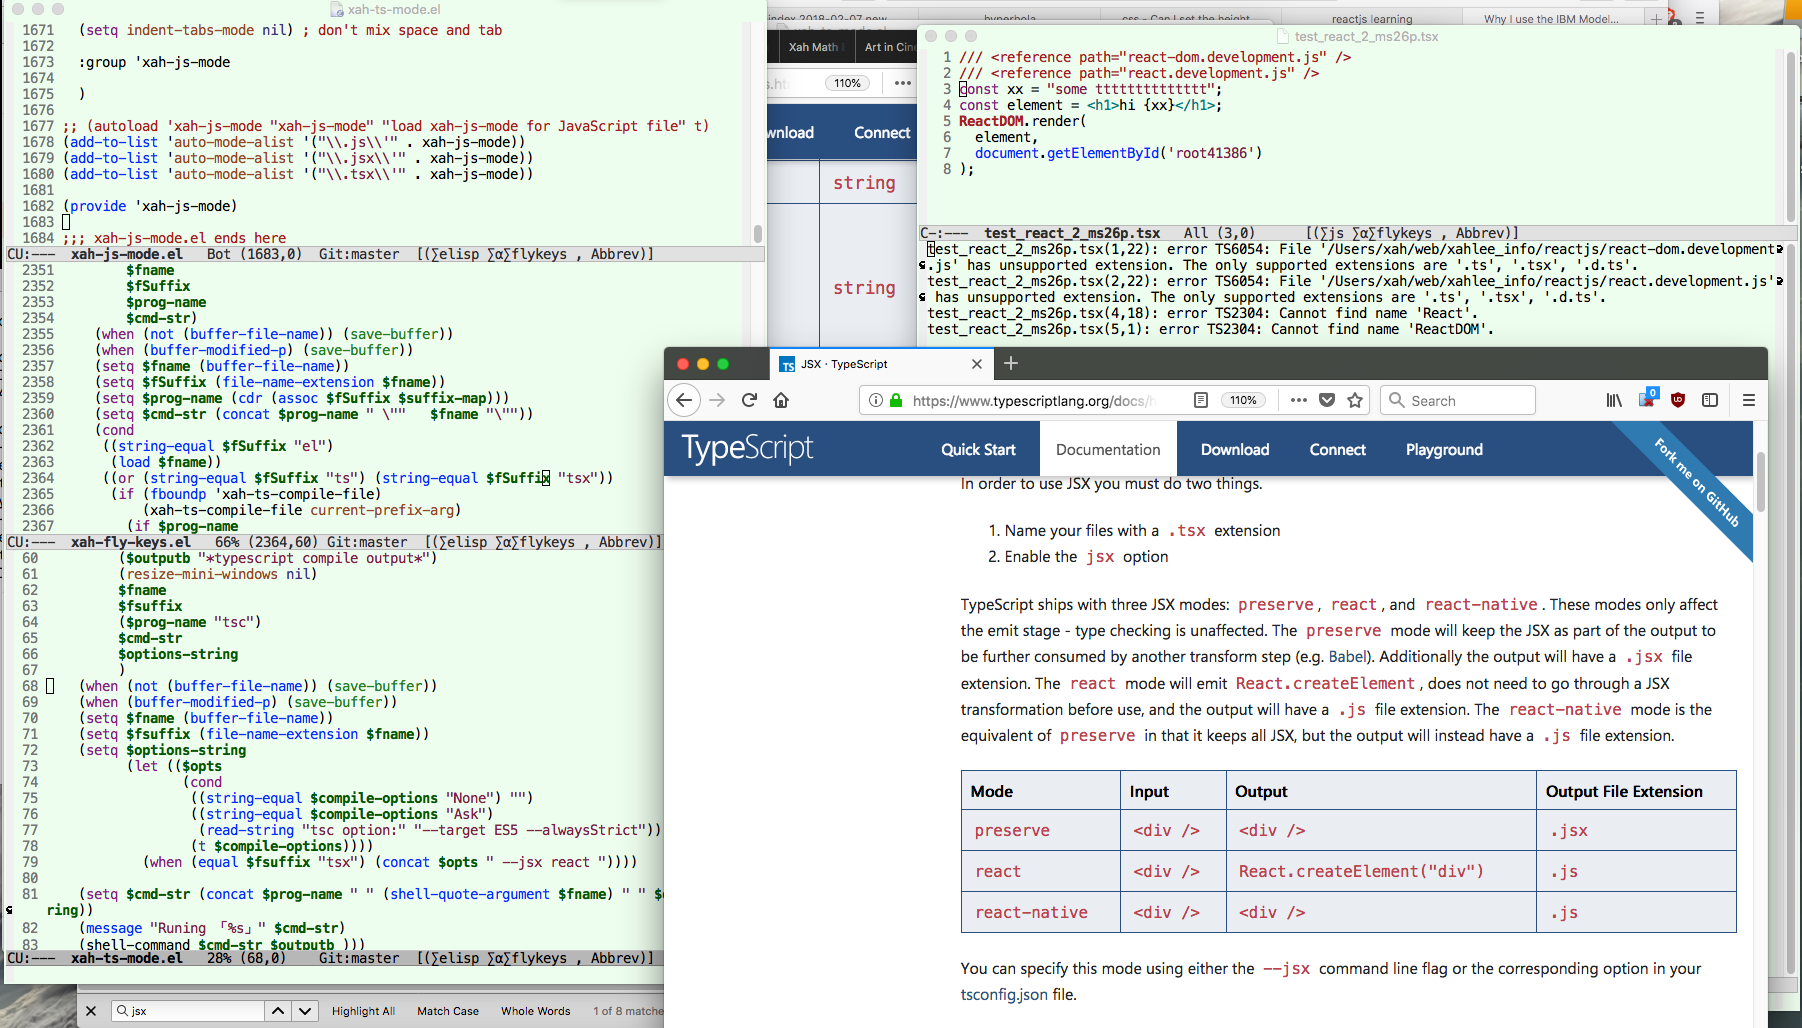Click line 1682 (provide 'xah-js-mode)
Image resolution: width=1802 pixels, height=1028 pixels.
click(x=150, y=206)
